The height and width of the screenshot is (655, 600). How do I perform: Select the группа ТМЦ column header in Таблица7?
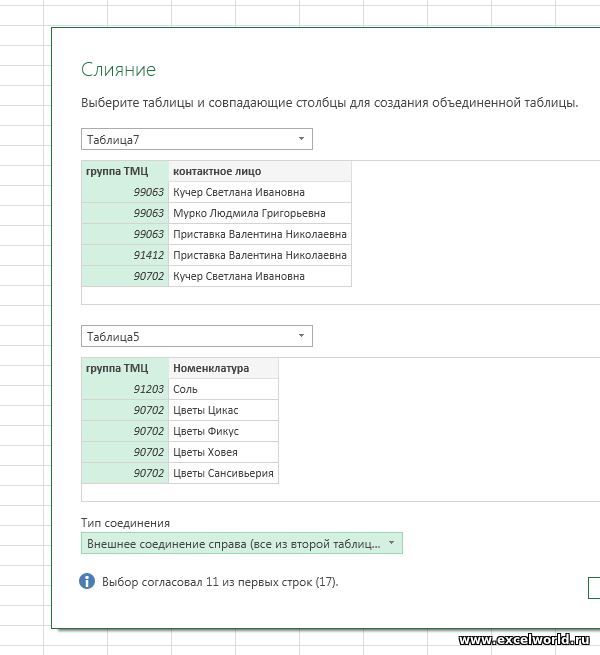tap(125, 171)
